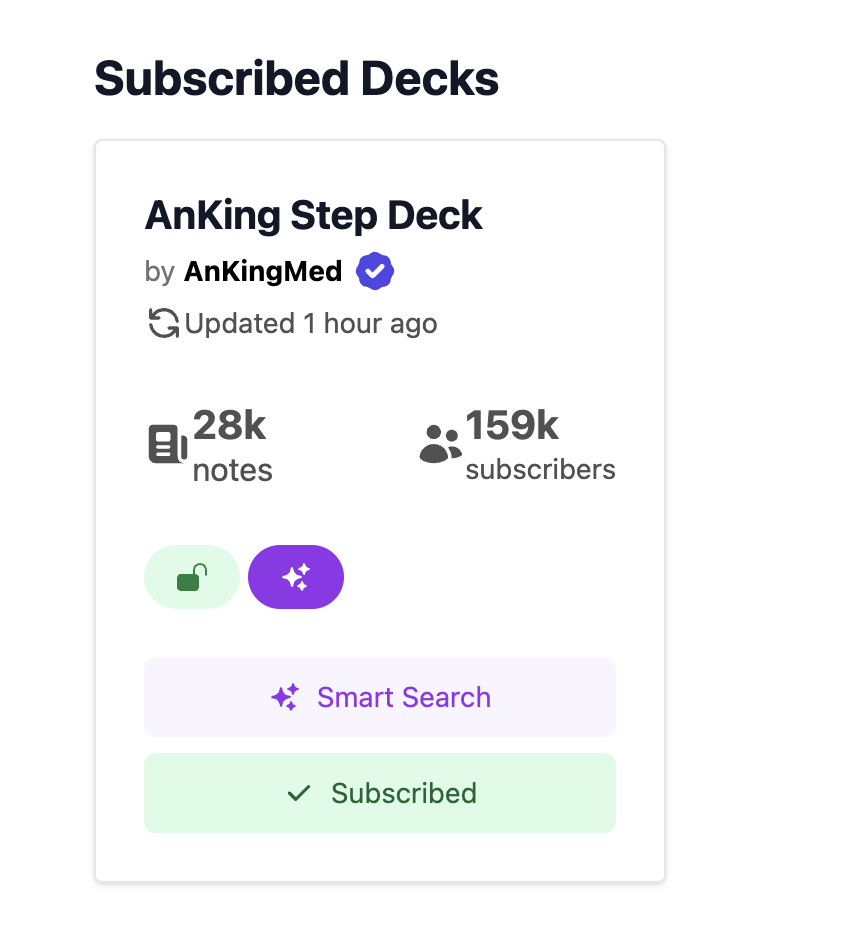Click the sparkle icon in Smart Search
The height and width of the screenshot is (932, 854).
285,697
